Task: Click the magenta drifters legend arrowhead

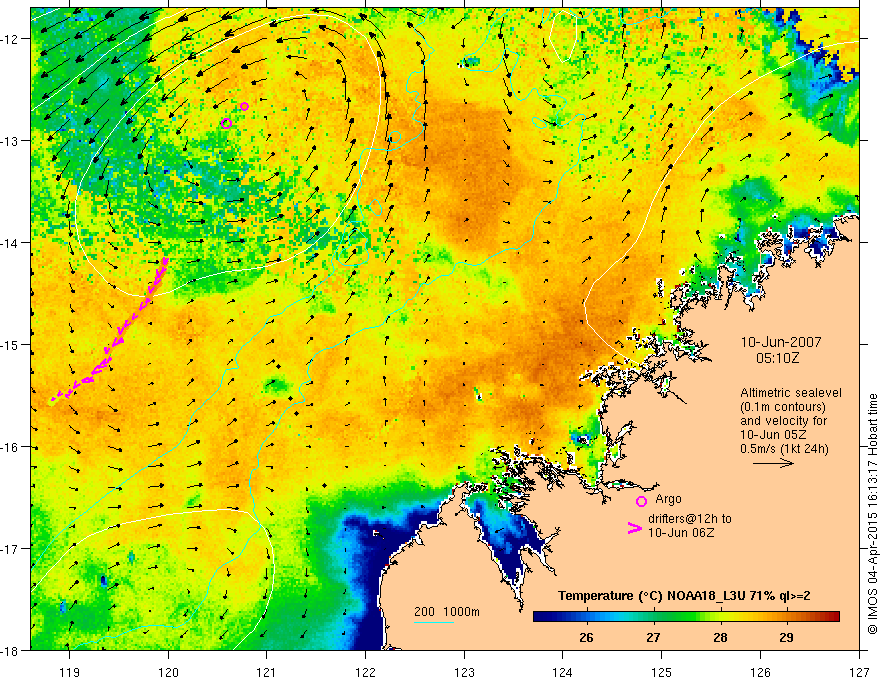Action: point(635,528)
